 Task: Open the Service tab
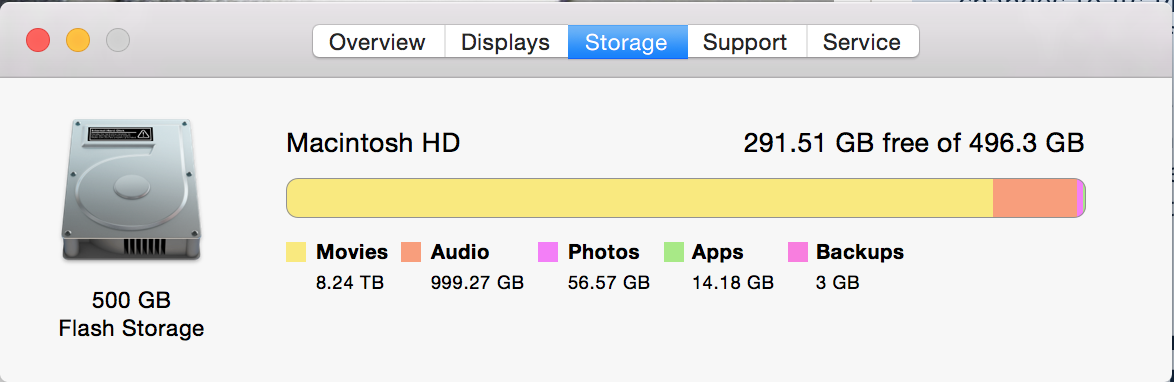(x=863, y=41)
